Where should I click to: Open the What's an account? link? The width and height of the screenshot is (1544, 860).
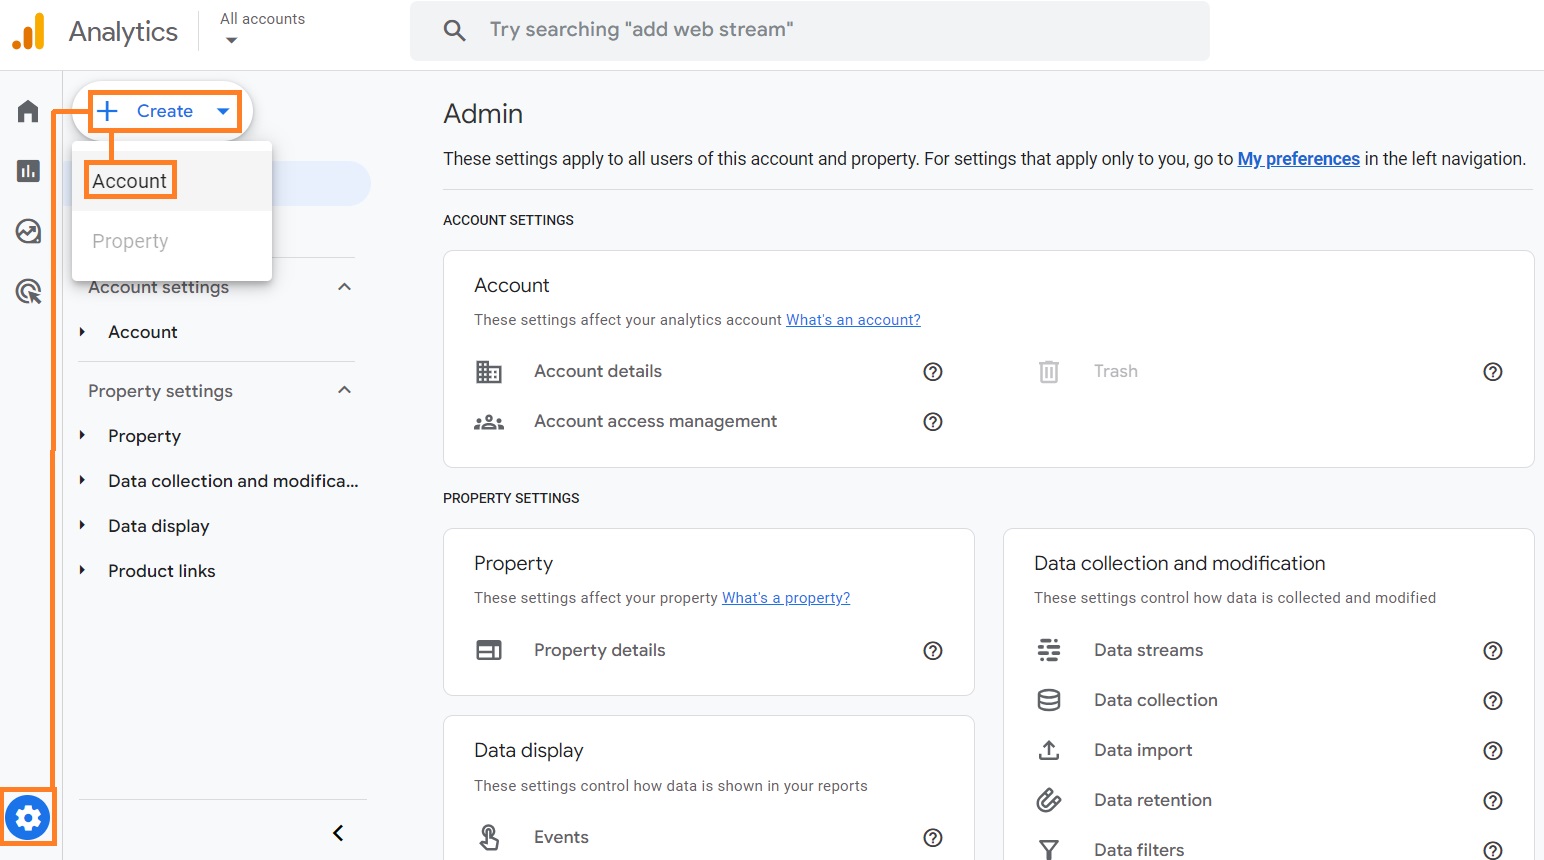[x=853, y=320]
